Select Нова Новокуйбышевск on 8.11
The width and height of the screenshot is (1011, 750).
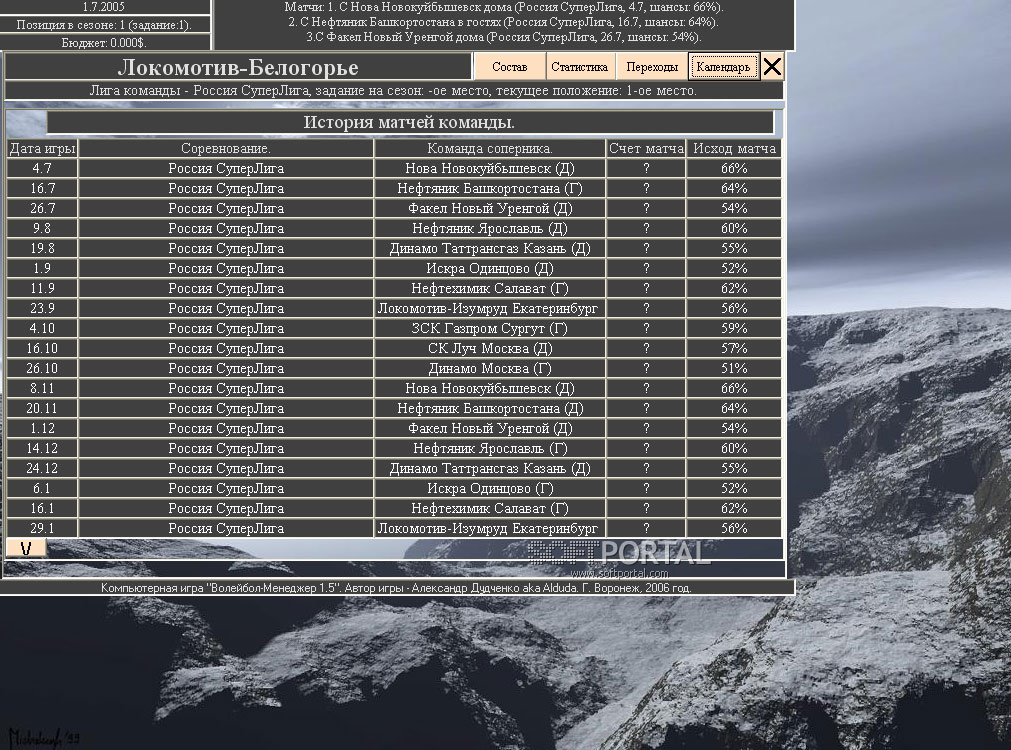[x=490, y=388]
